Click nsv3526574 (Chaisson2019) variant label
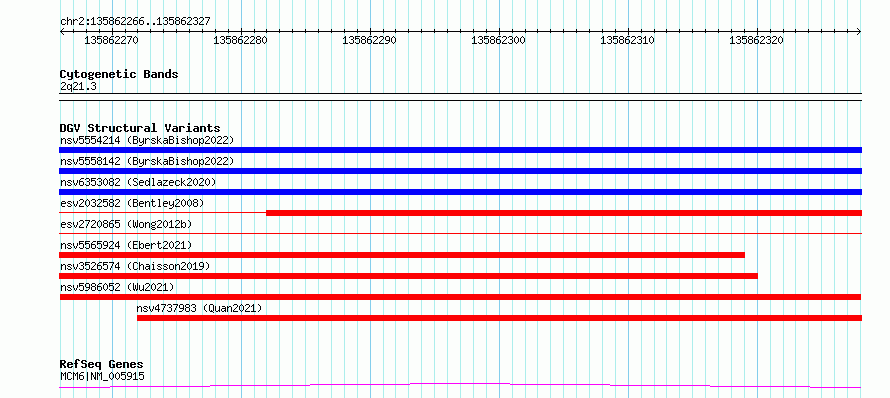890x398 pixels. (135, 266)
